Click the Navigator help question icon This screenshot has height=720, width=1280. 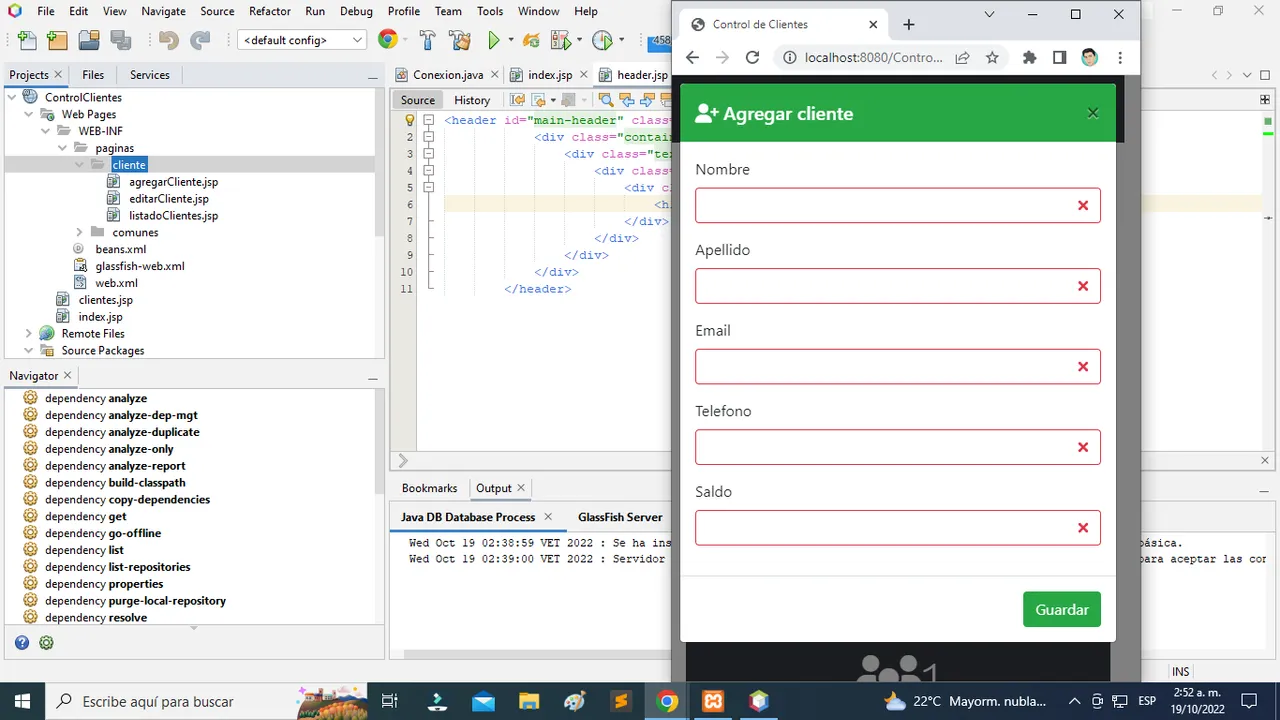click(22, 643)
